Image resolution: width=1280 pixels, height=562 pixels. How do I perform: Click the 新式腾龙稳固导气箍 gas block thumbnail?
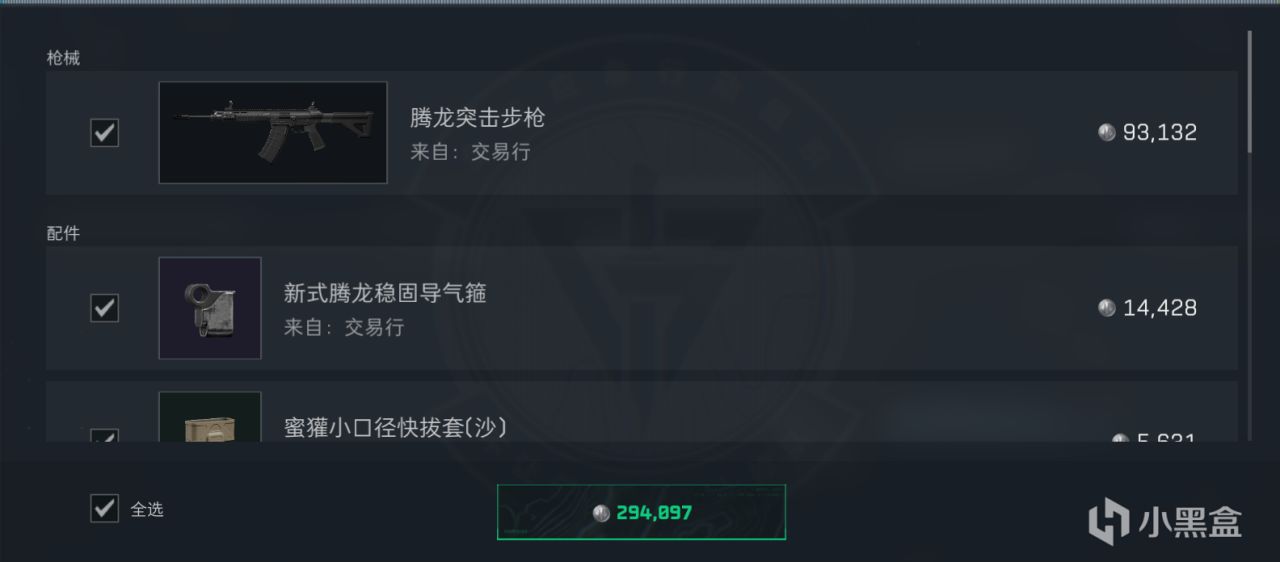(x=210, y=308)
